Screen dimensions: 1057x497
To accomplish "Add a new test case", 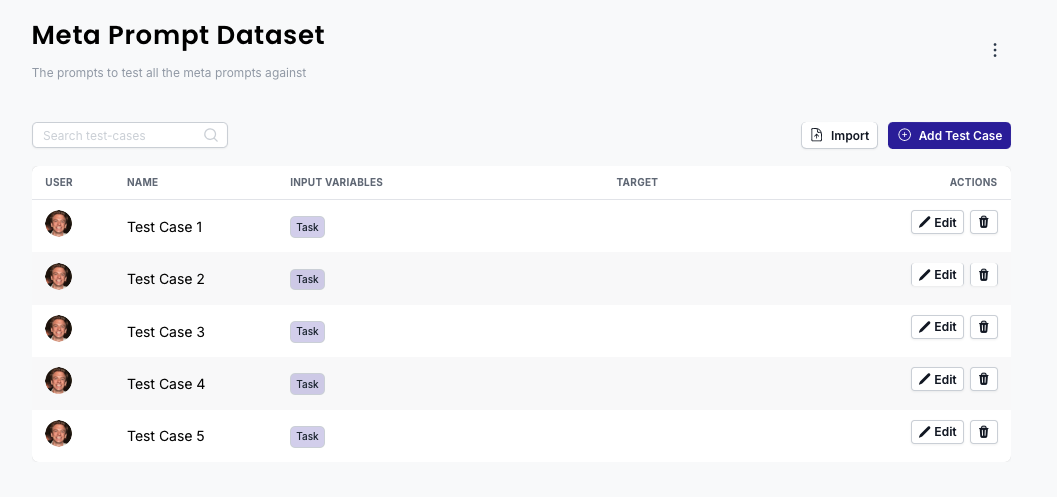I will click(949, 136).
